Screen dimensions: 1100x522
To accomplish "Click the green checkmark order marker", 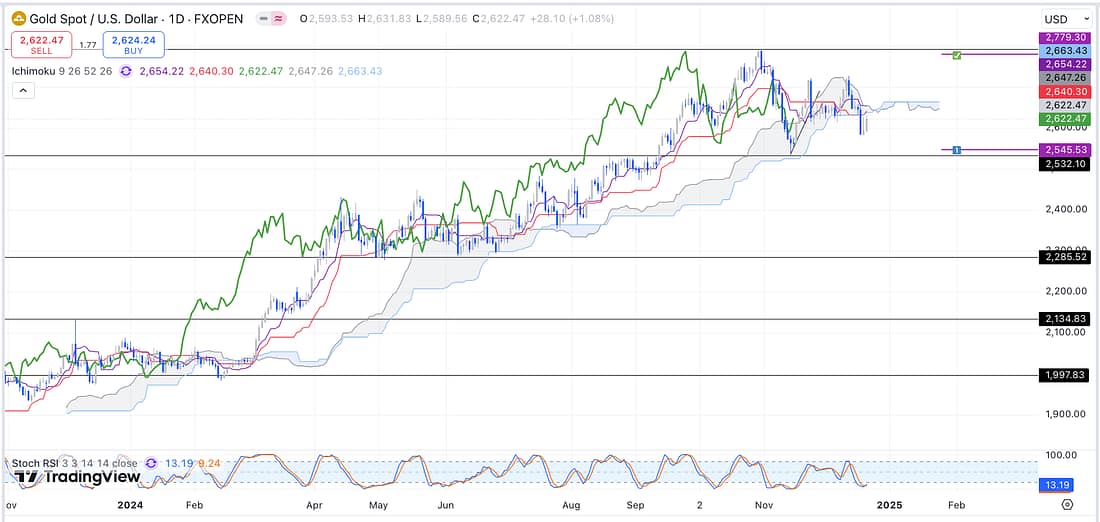I will coord(957,54).
